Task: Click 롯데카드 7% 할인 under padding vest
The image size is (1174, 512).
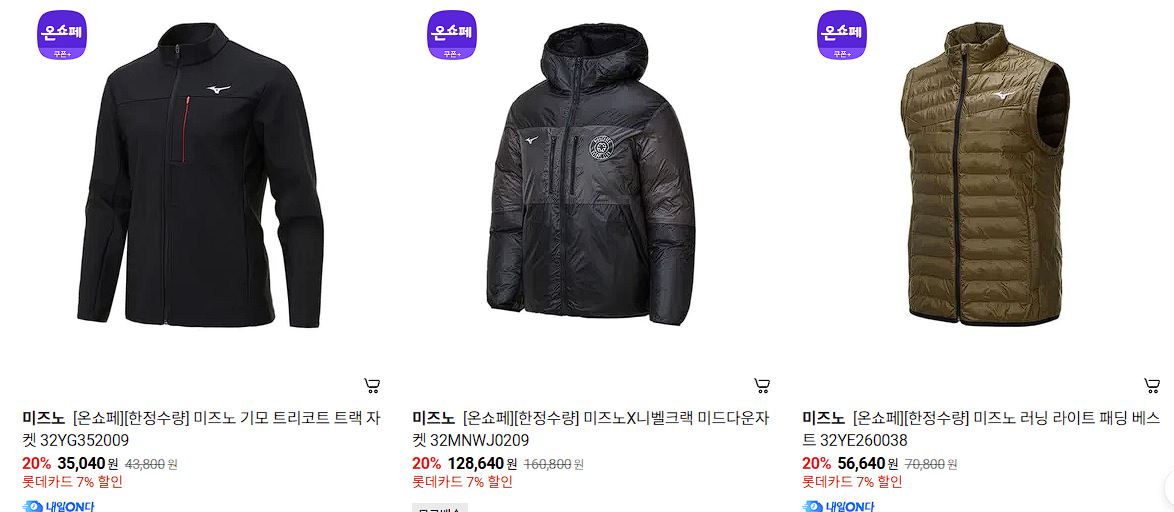Action: (x=852, y=482)
